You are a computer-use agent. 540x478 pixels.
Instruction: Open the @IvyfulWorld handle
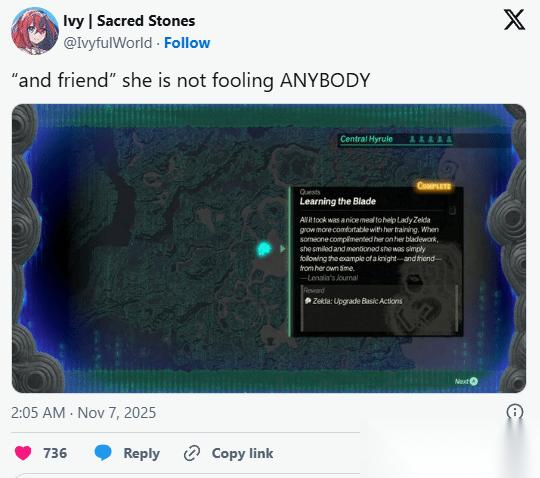point(107,43)
